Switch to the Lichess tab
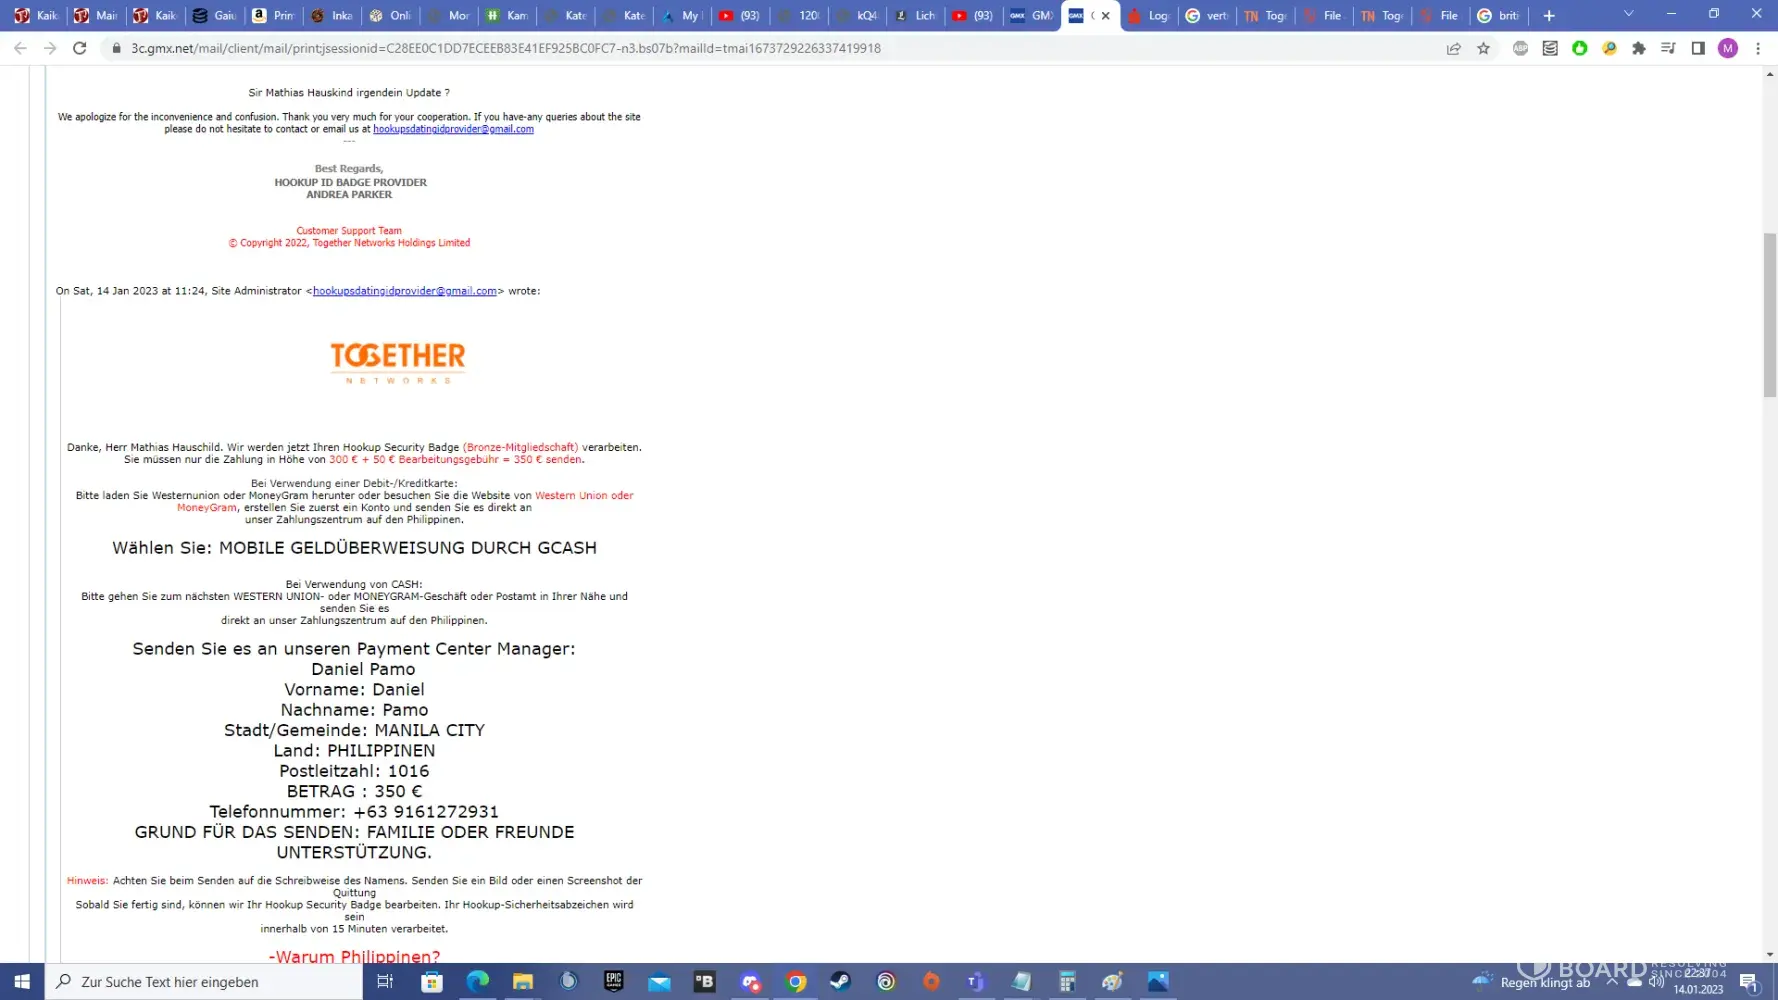The width and height of the screenshot is (1778, 1000). 914,15
